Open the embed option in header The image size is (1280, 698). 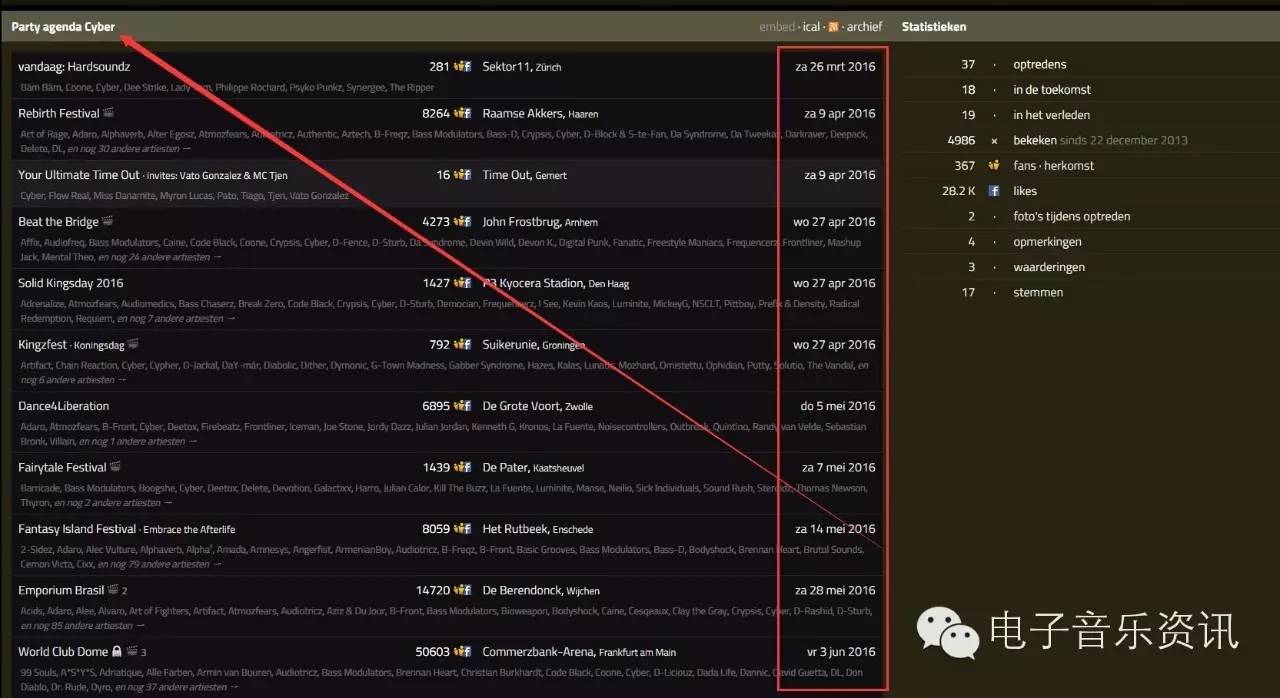click(x=777, y=27)
